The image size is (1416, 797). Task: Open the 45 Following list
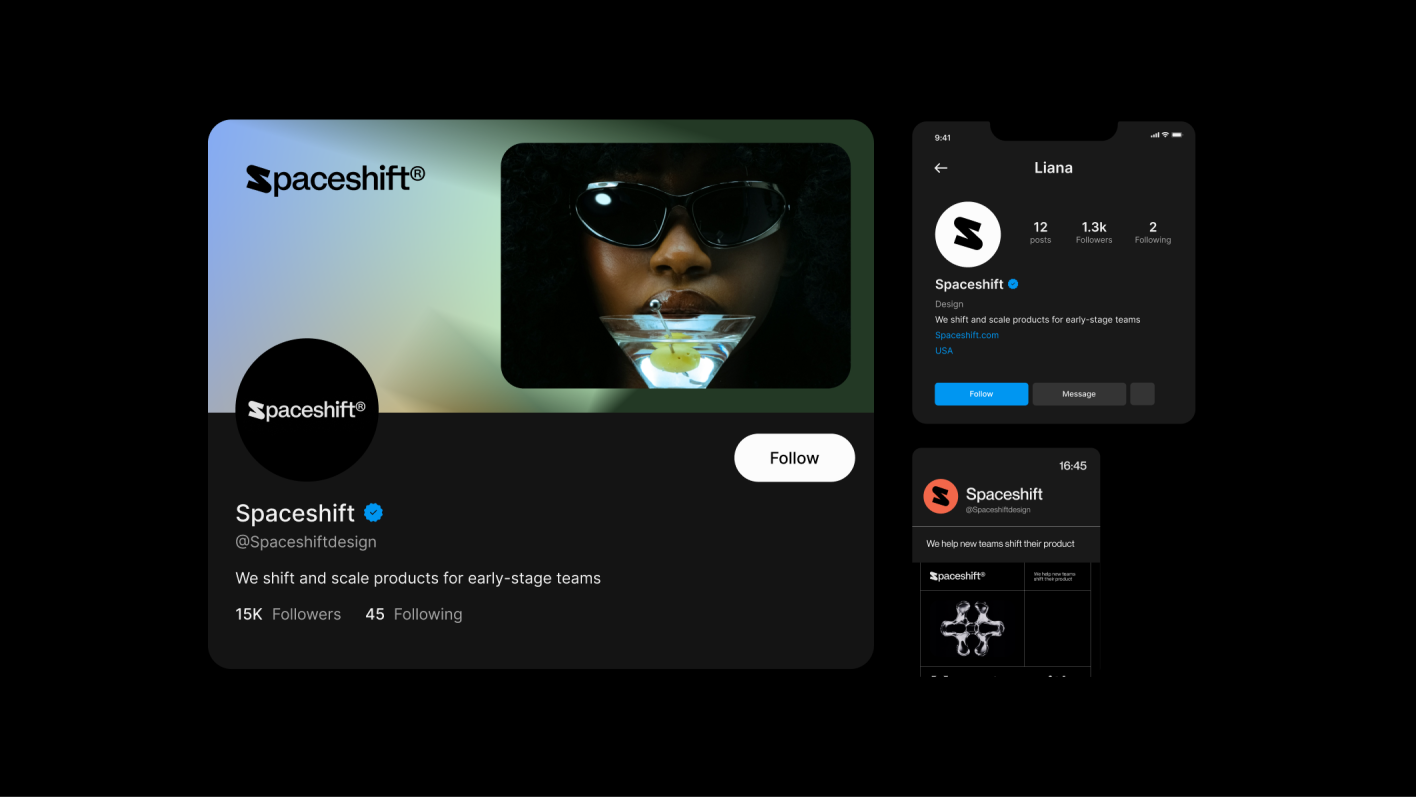tap(414, 614)
